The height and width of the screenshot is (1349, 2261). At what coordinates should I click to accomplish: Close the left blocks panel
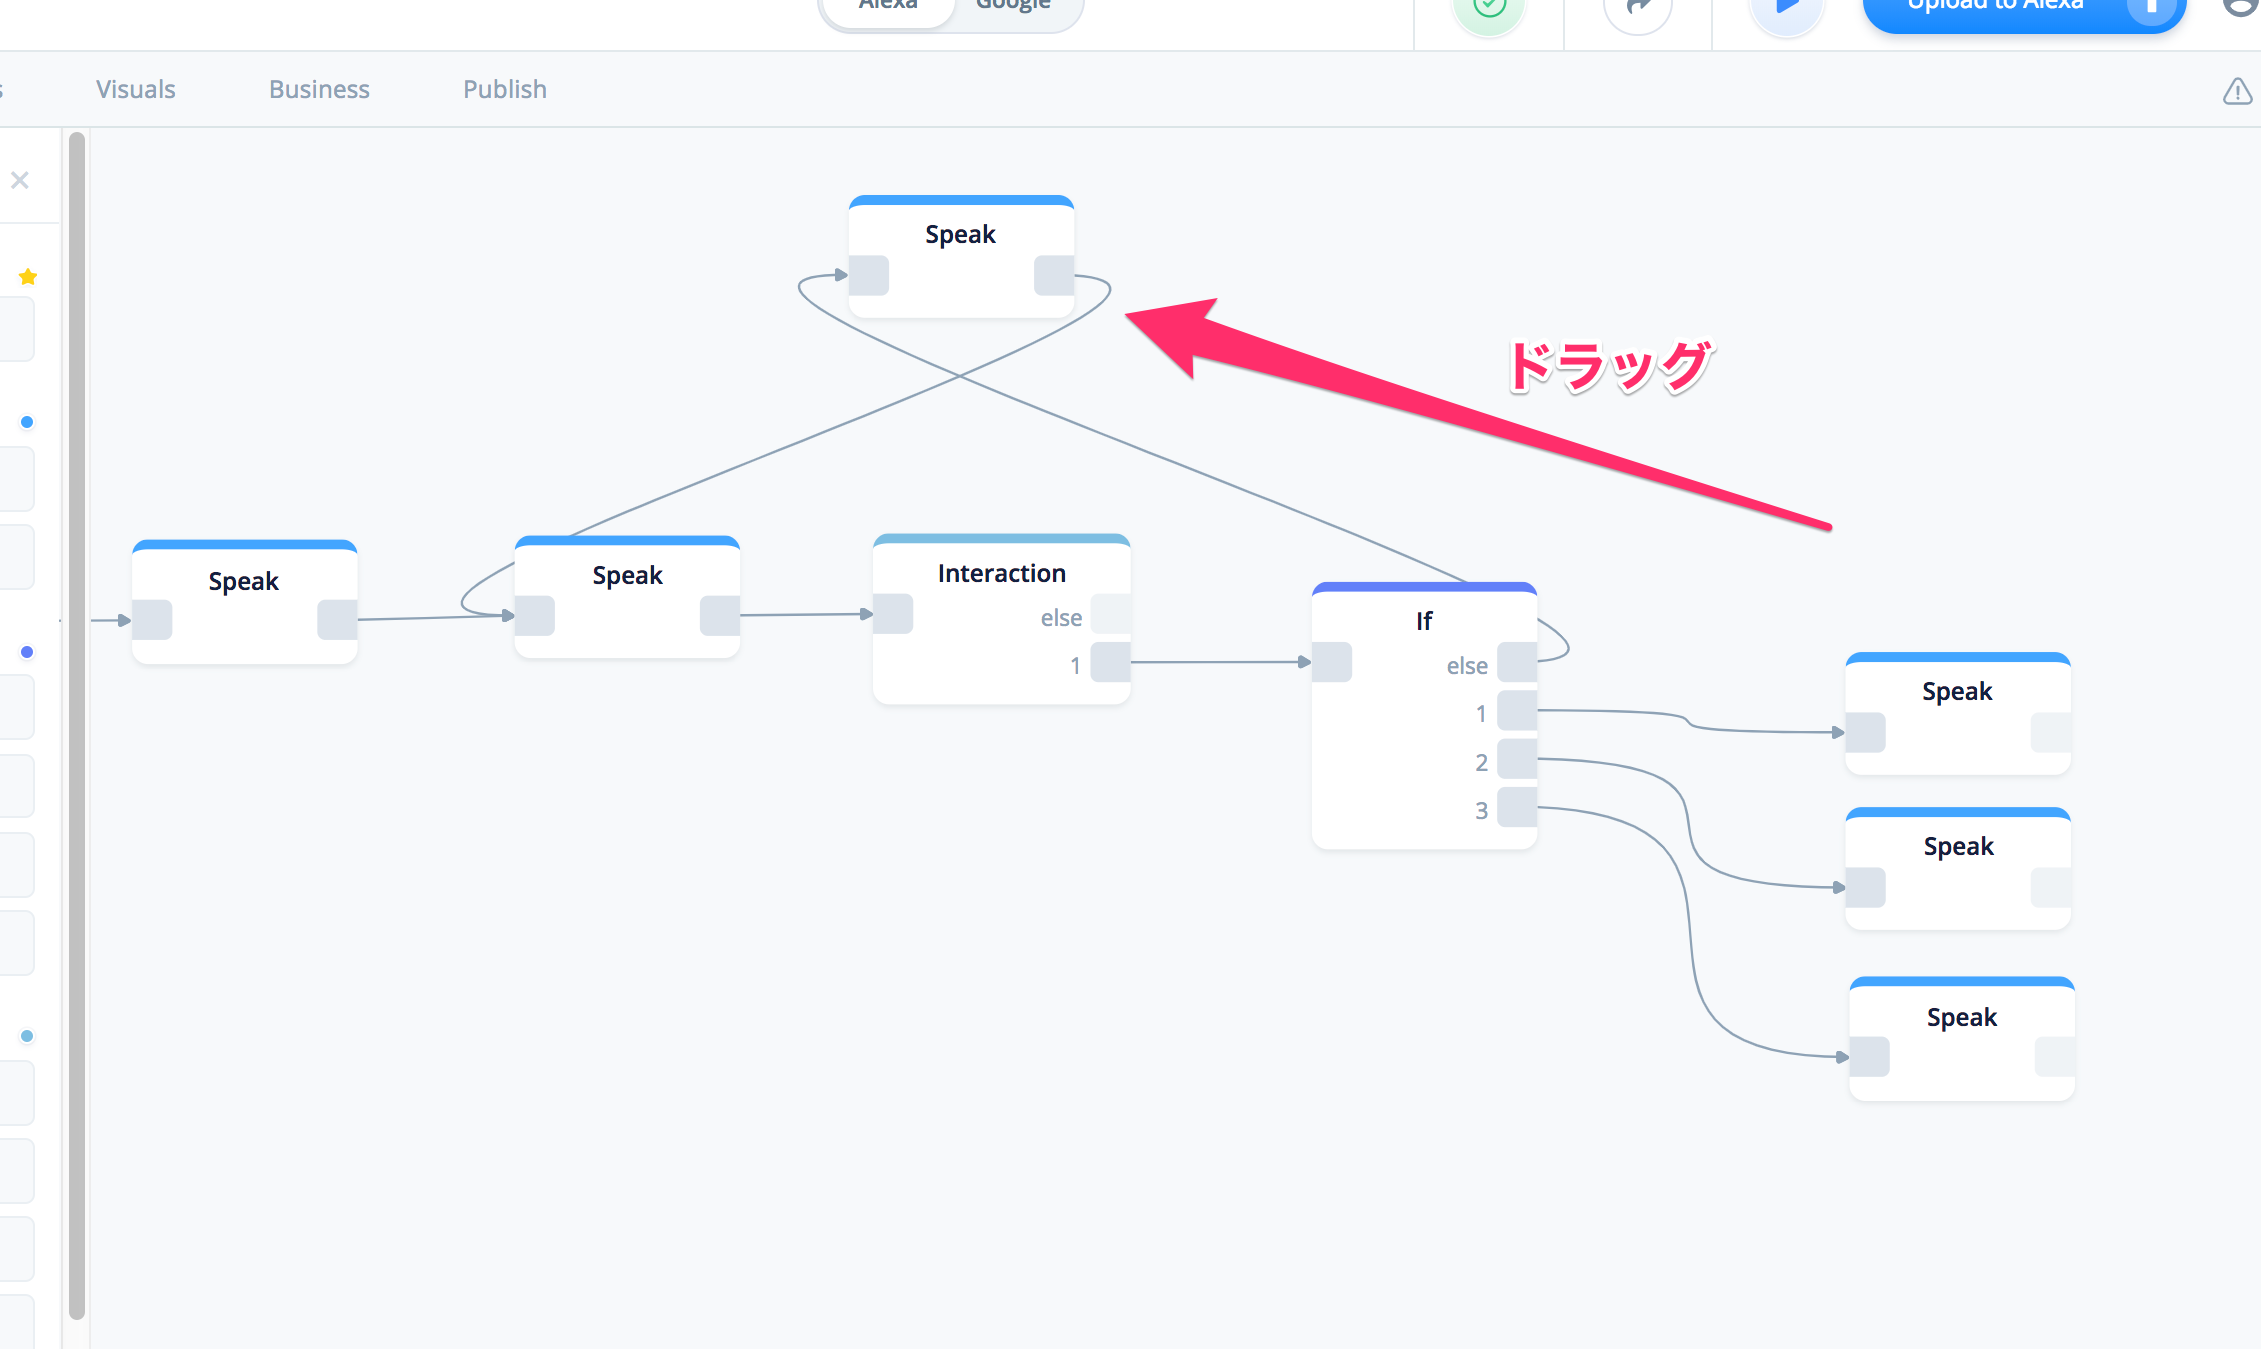20,180
